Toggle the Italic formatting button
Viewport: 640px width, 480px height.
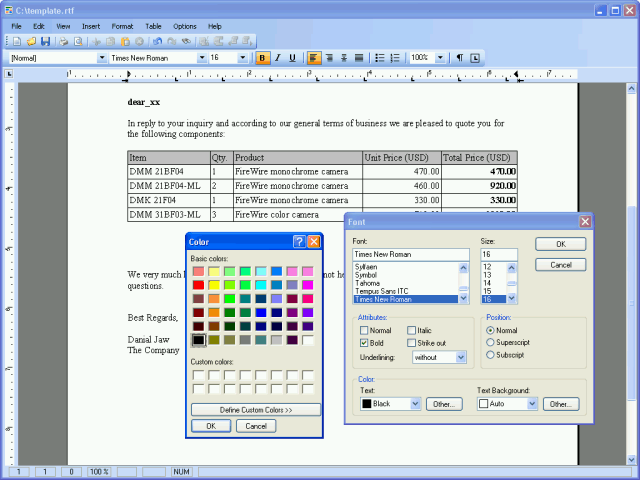coord(277,58)
